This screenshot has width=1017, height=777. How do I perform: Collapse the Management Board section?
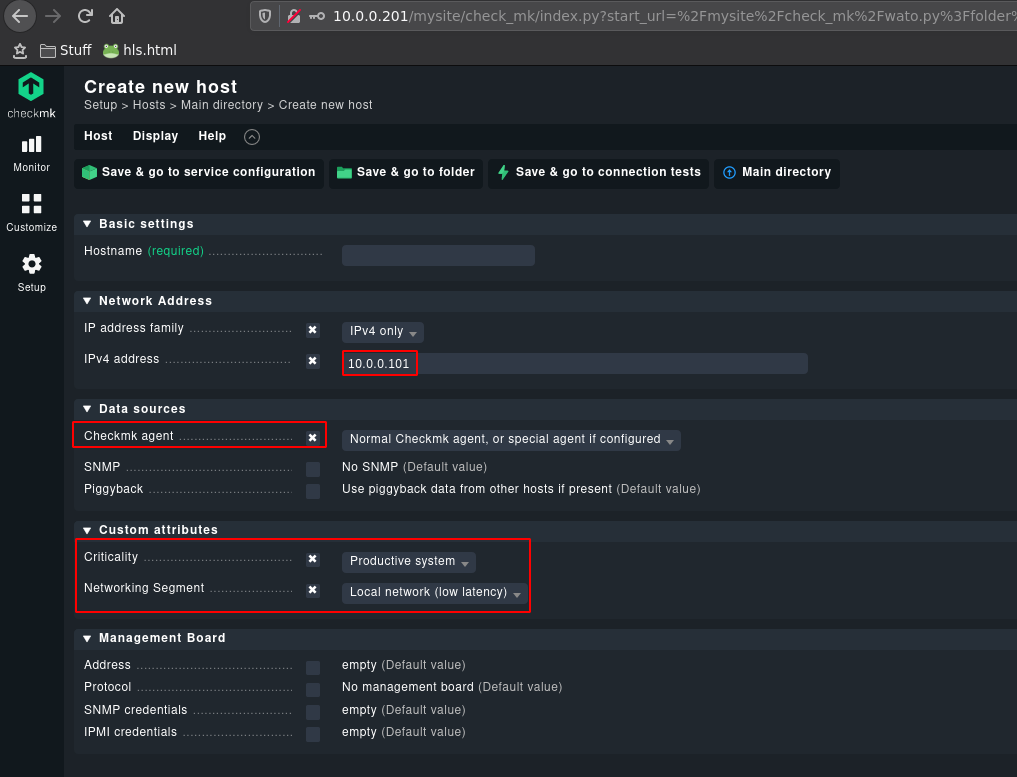pyautogui.click(x=87, y=638)
